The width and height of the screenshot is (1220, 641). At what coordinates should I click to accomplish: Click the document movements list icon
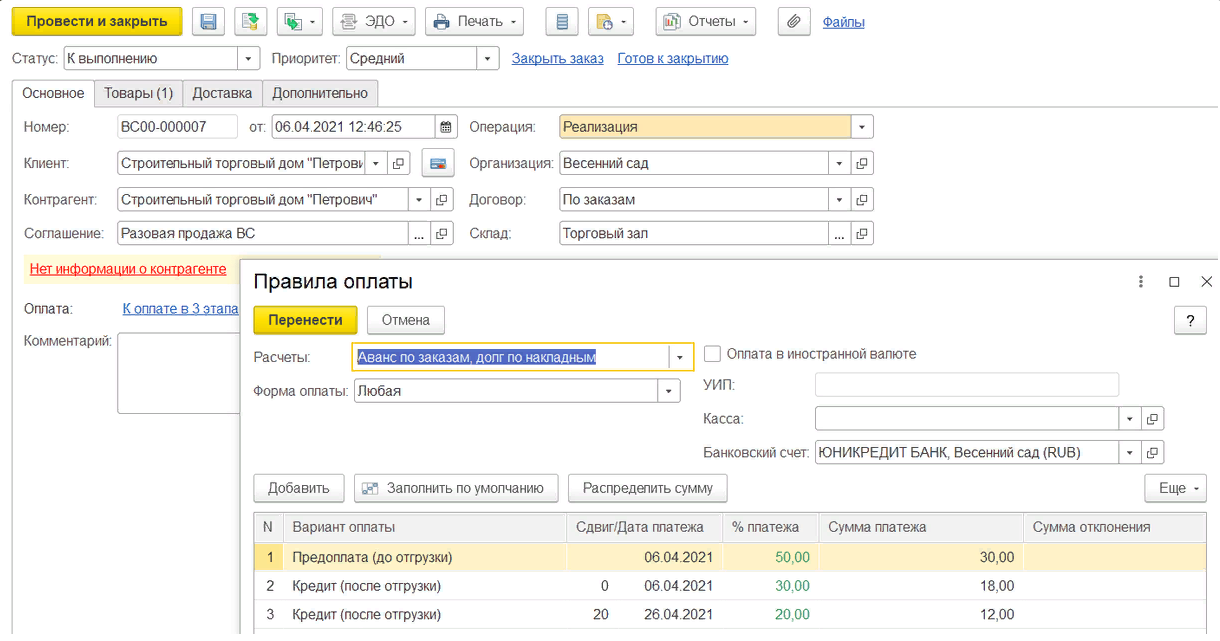click(x=562, y=22)
